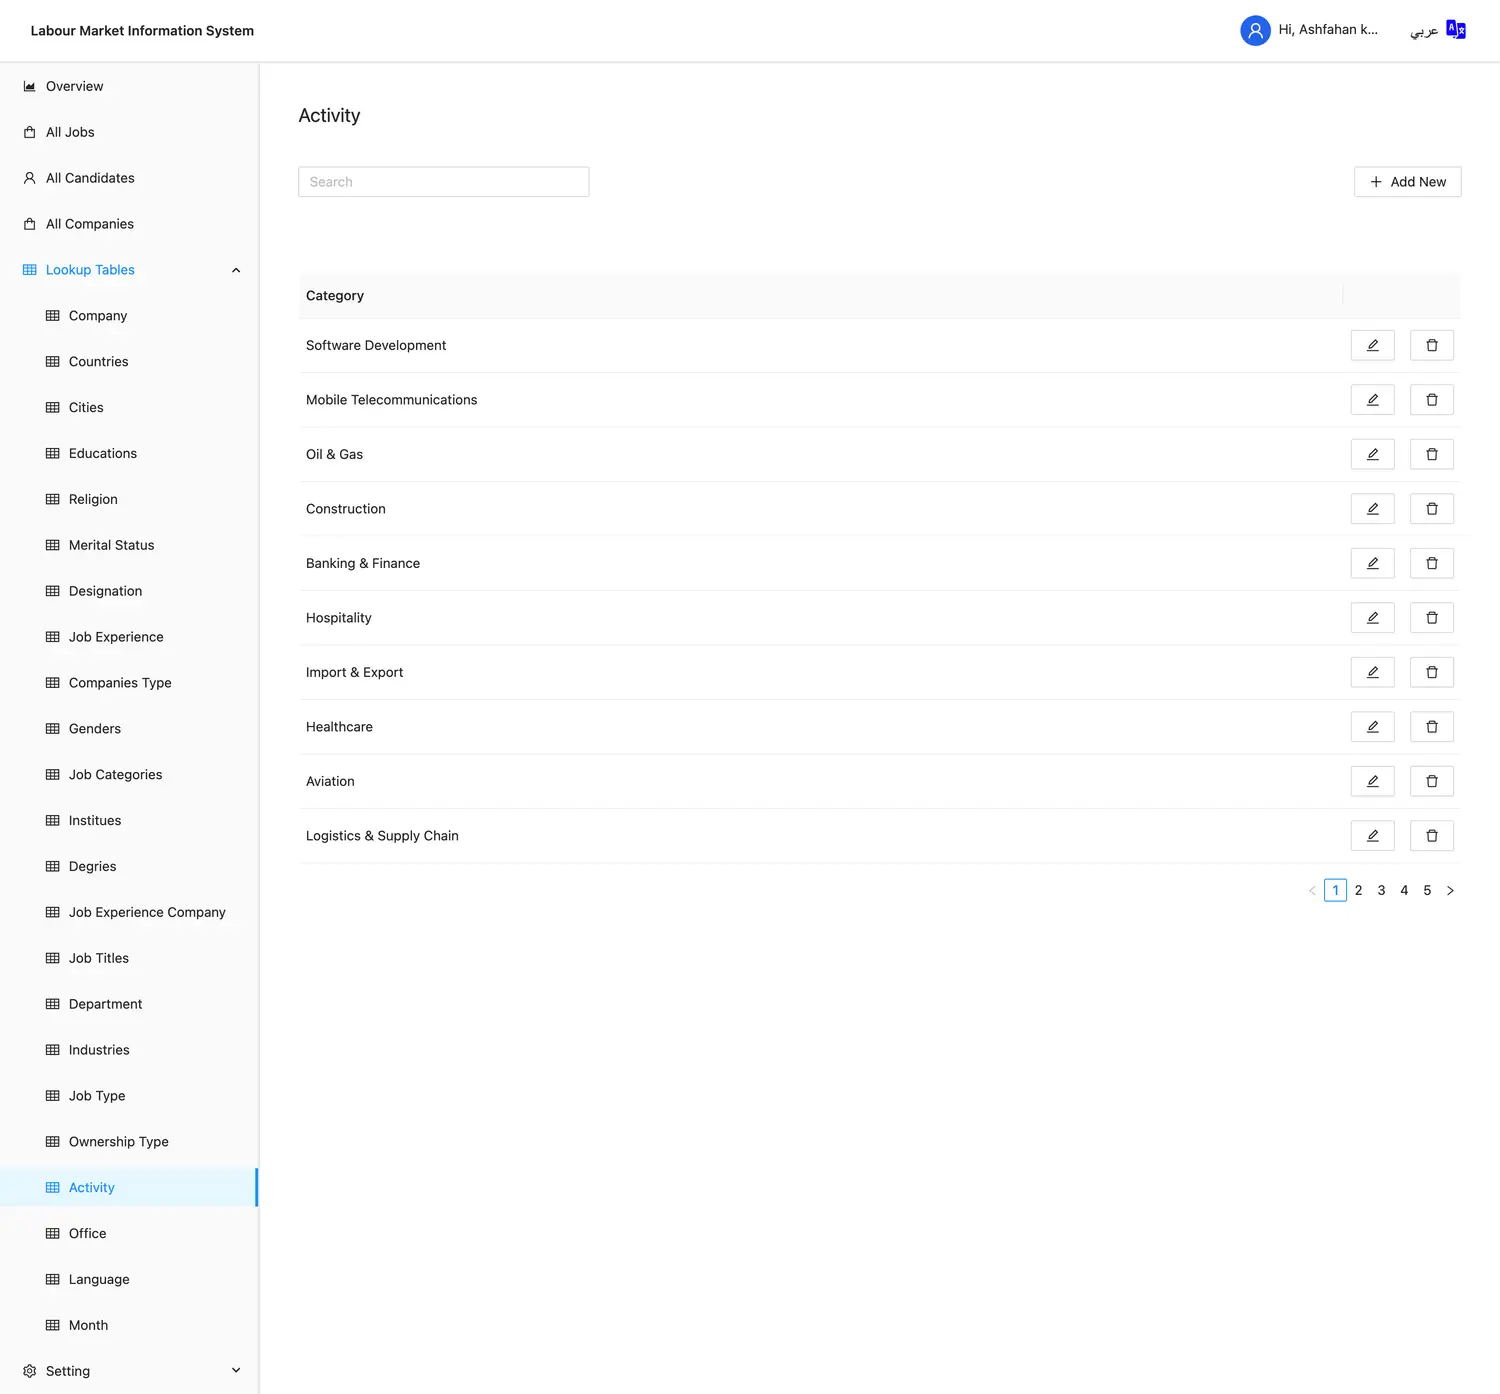Select the Industries lookup table
This screenshot has height=1394, width=1500.
99,1050
